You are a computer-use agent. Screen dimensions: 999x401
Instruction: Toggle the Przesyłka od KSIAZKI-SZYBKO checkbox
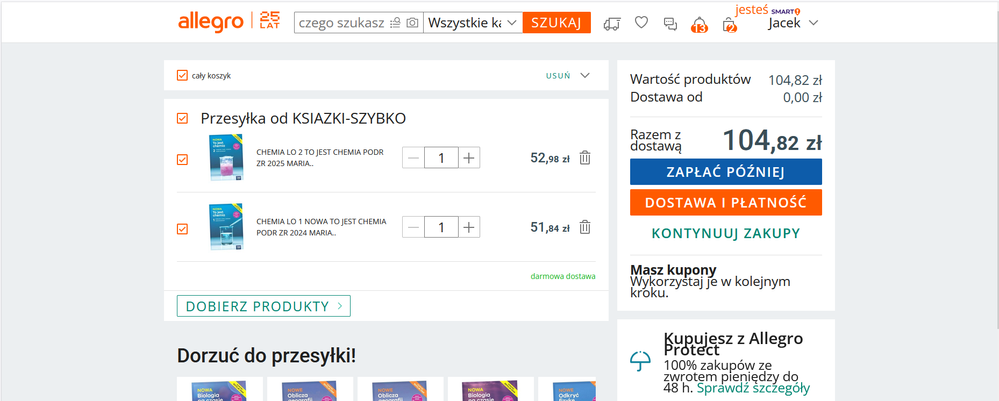coord(182,119)
